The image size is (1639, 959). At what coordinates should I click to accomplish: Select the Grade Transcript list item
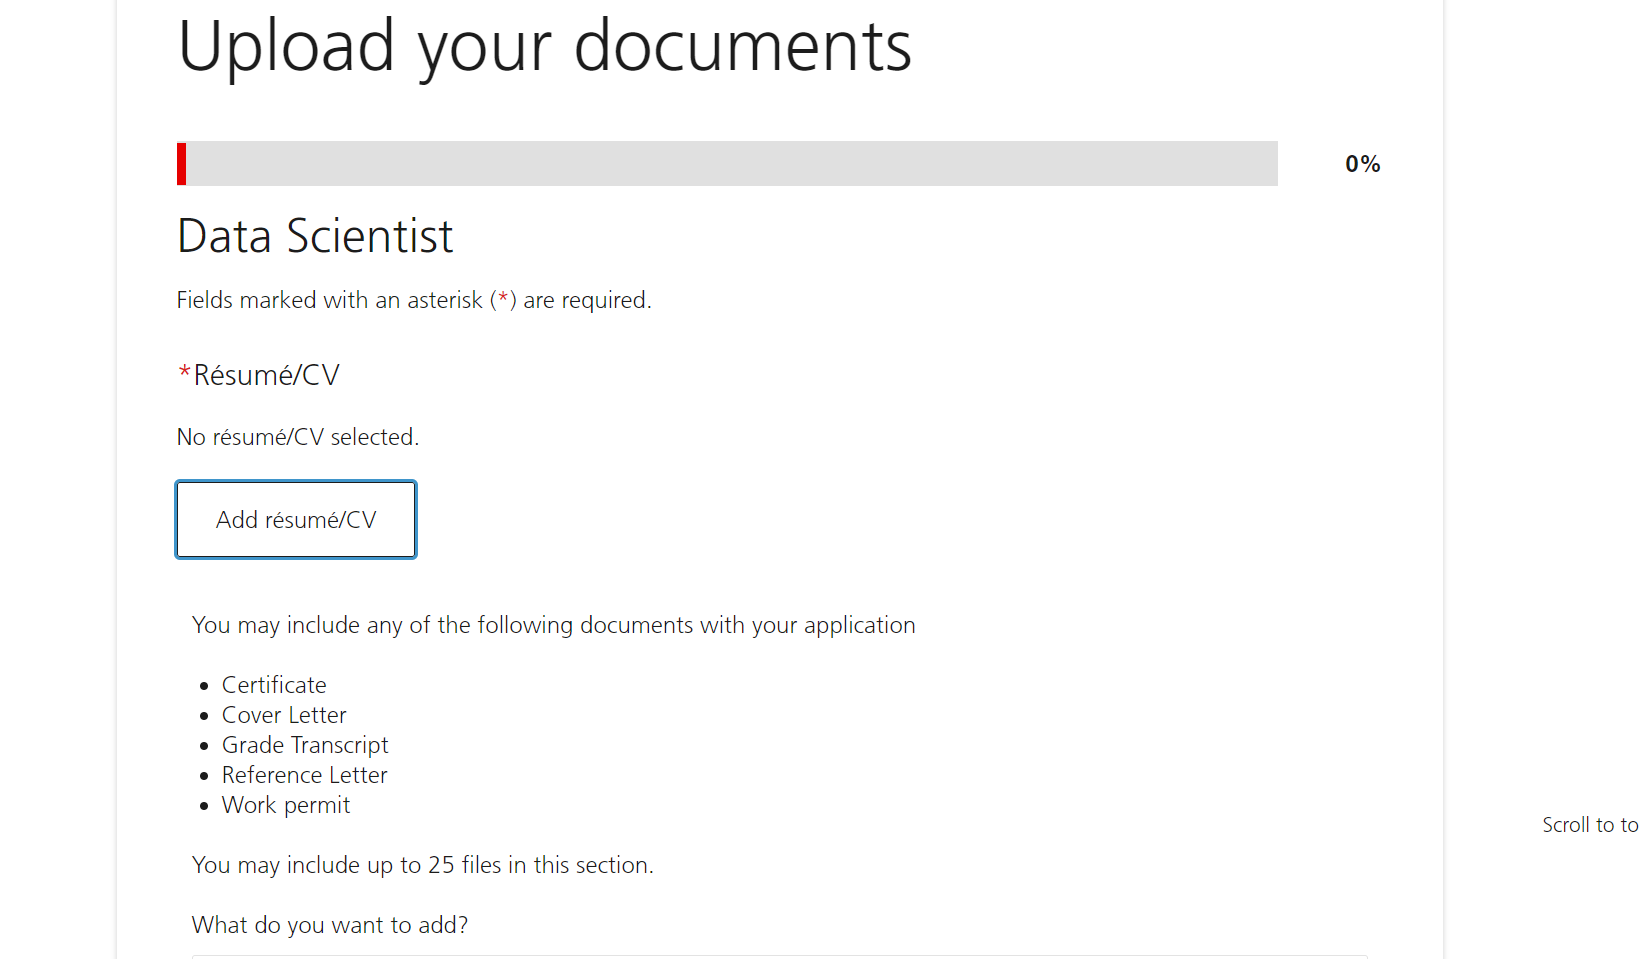tap(305, 745)
